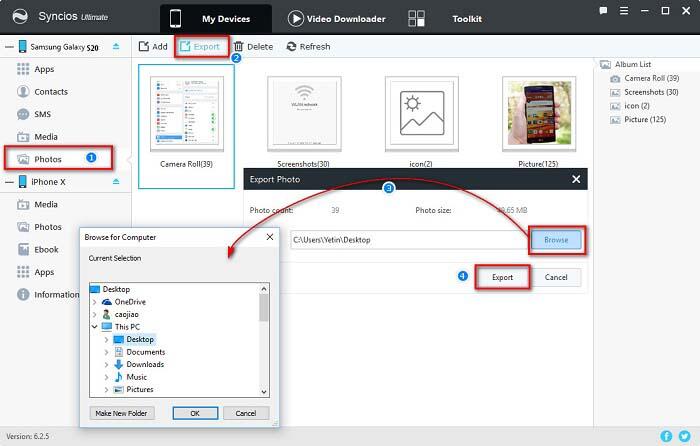
Task: Click the Add toolbar button
Action: pos(145,46)
